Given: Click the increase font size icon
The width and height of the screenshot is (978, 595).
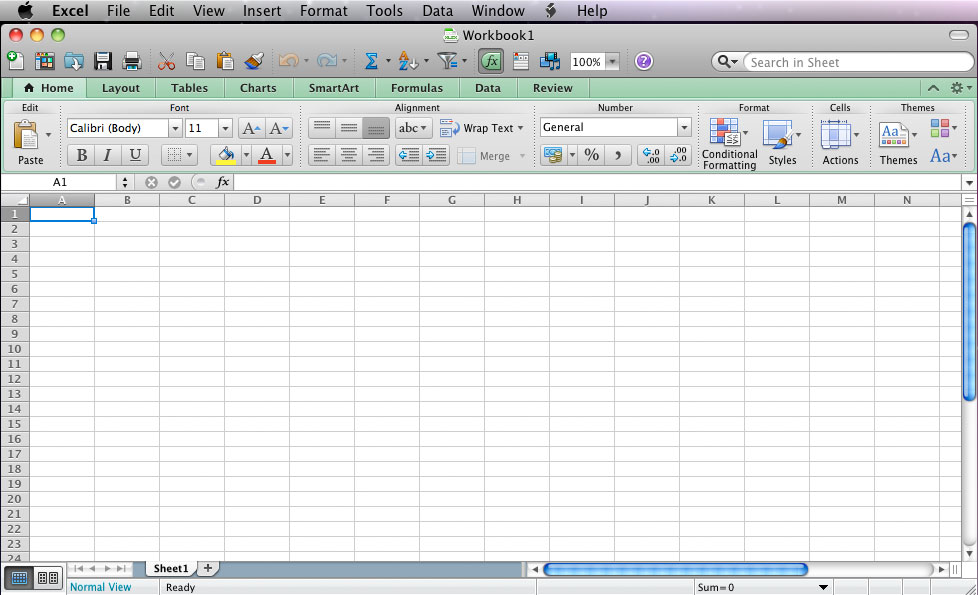Looking at the screenshot, I should tap(251, 128).
